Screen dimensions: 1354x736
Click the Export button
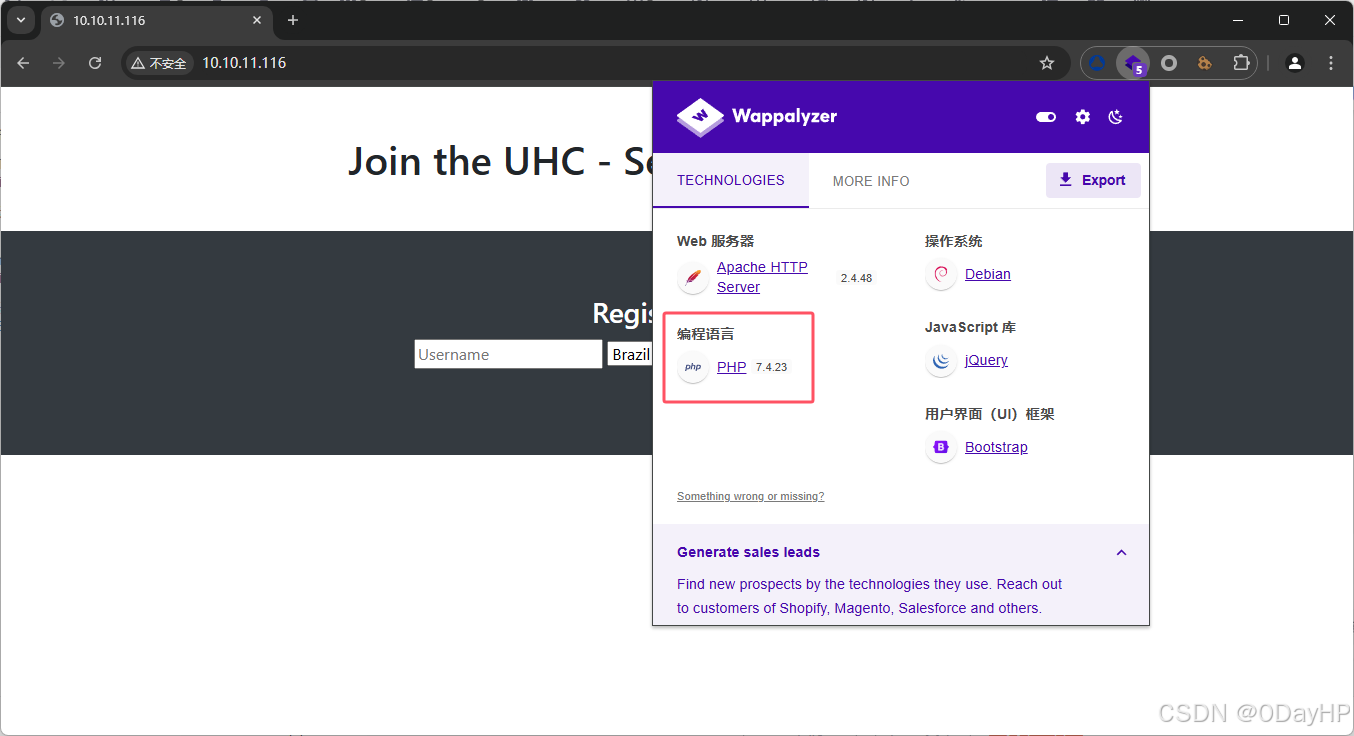tap(1093, 180)
